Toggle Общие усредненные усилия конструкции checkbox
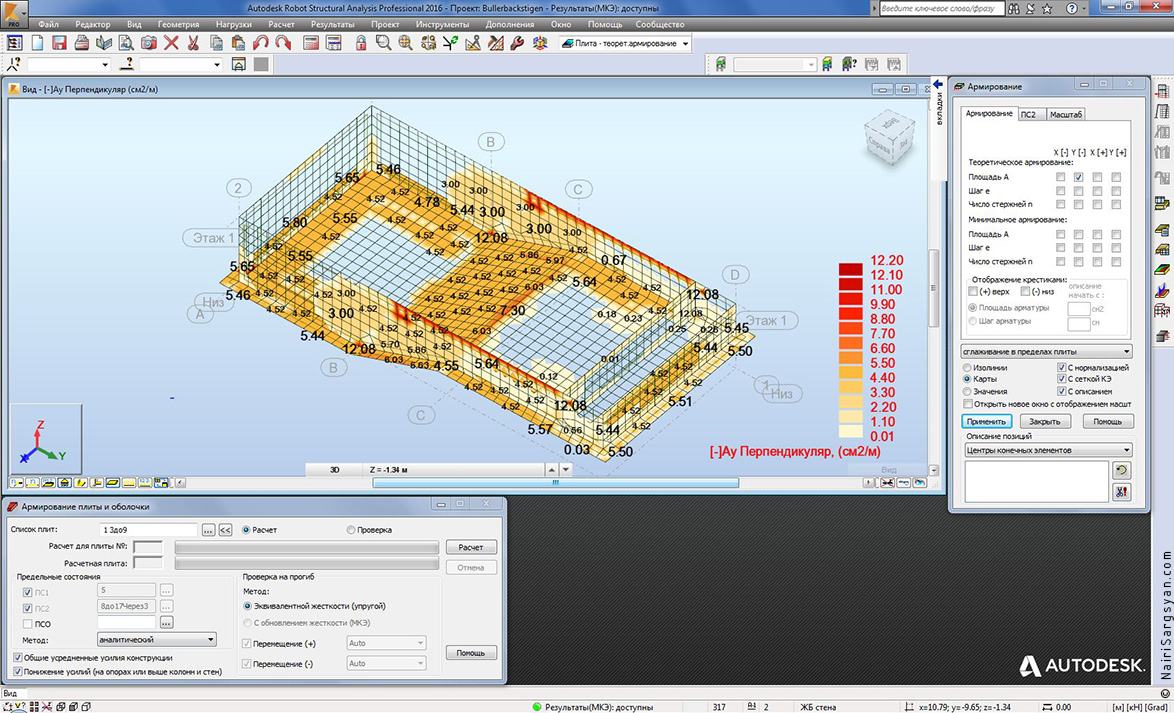 pos(17,658)
